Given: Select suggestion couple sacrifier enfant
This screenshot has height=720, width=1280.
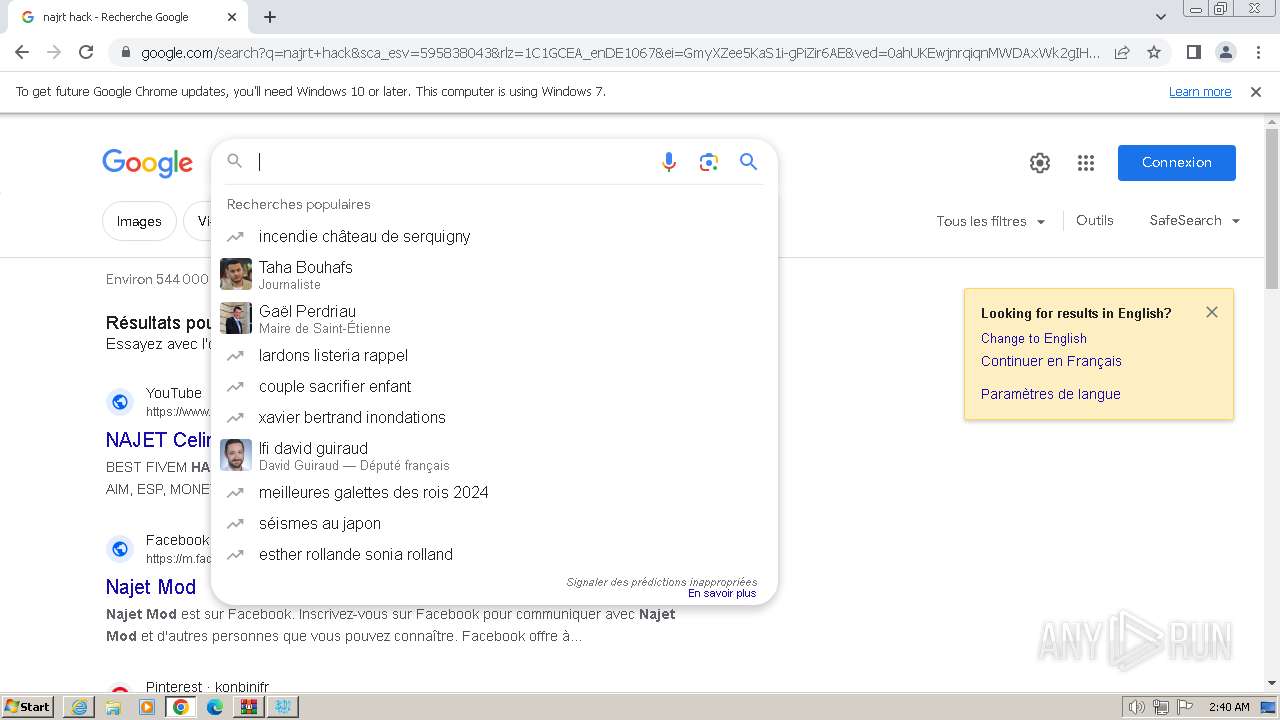Looking at the screenshot, I should click(x=494, y=386).
